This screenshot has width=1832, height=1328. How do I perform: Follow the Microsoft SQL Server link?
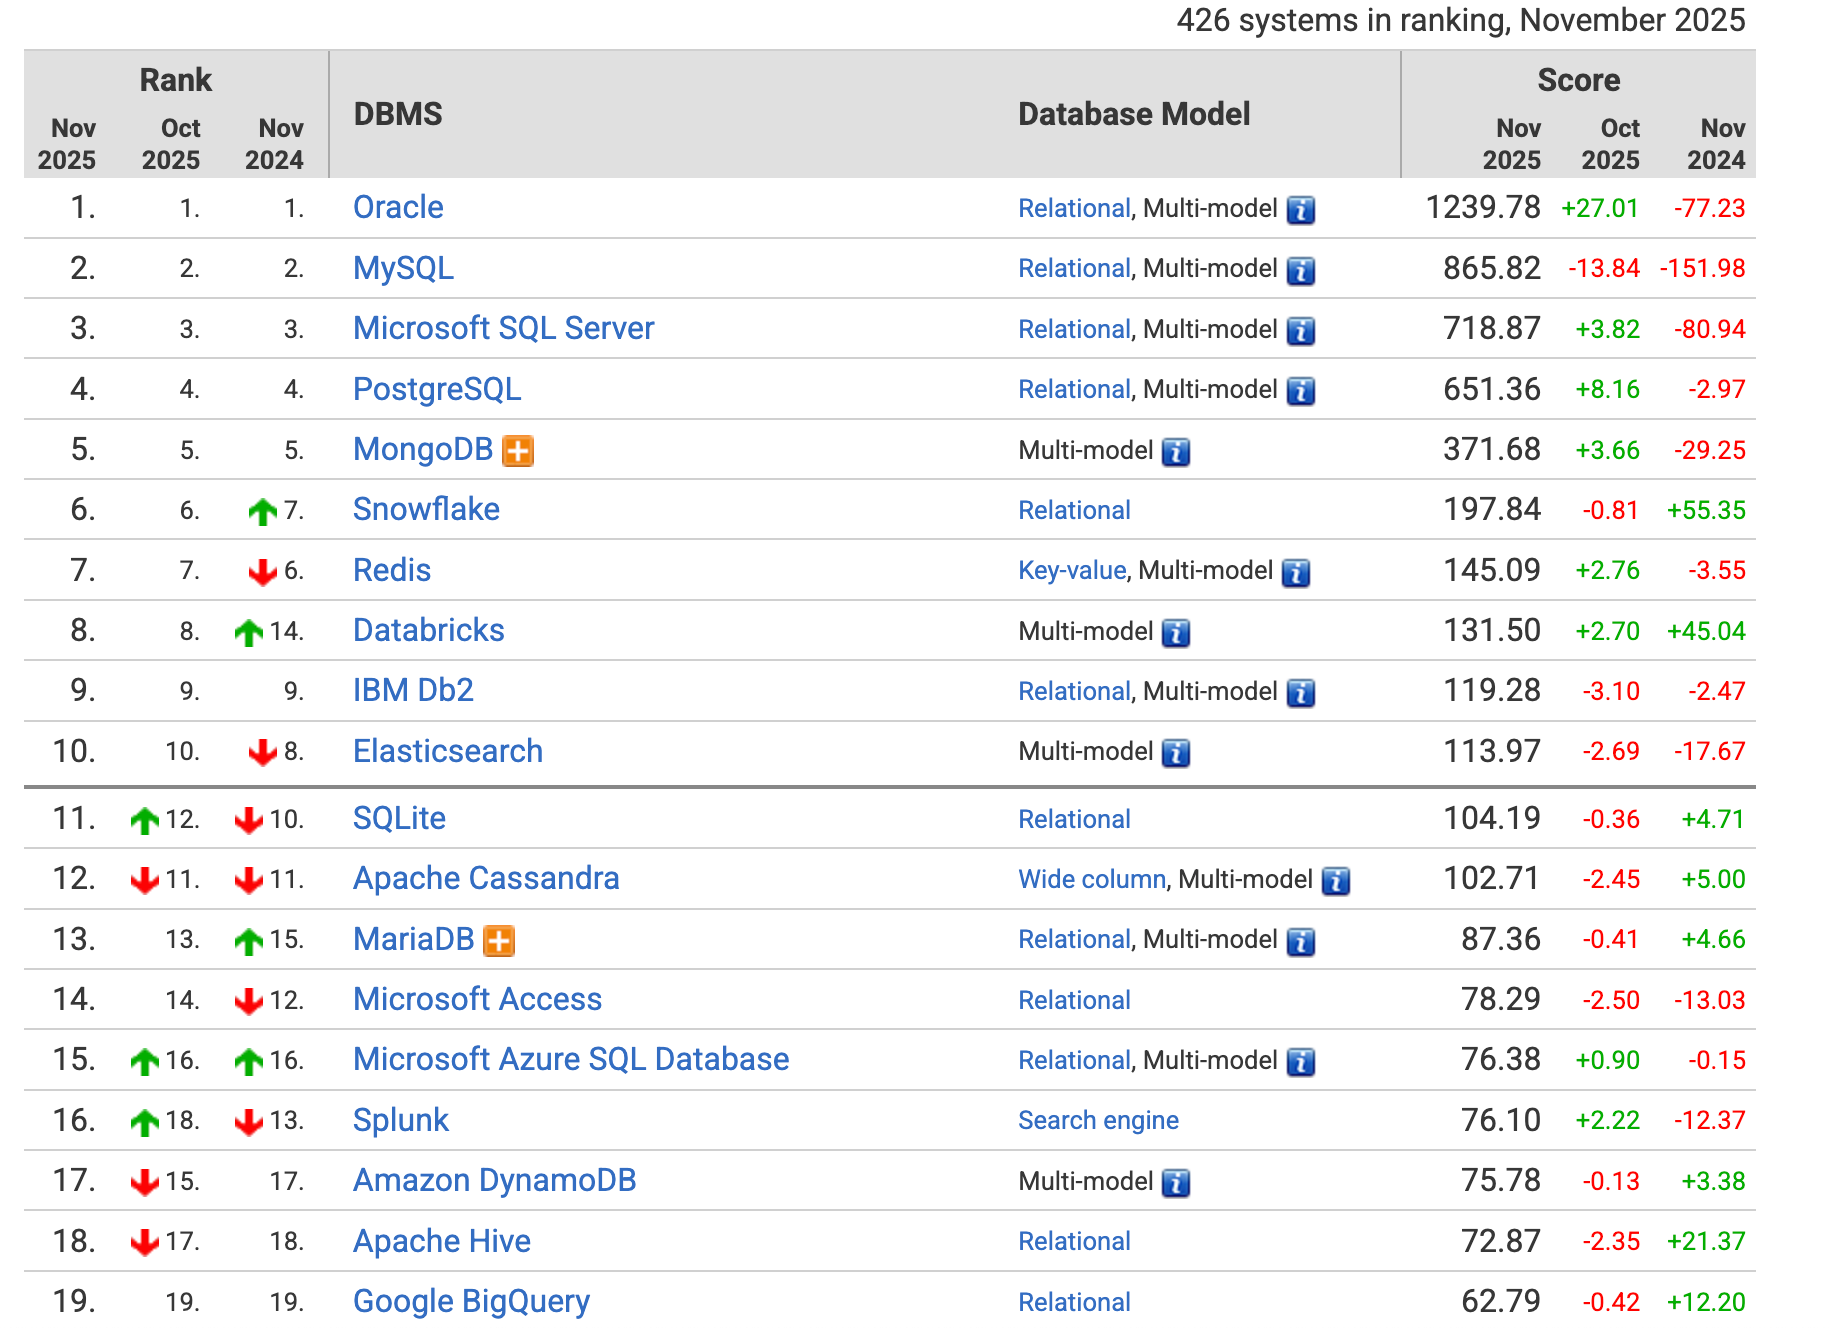(x=503, y=328)
